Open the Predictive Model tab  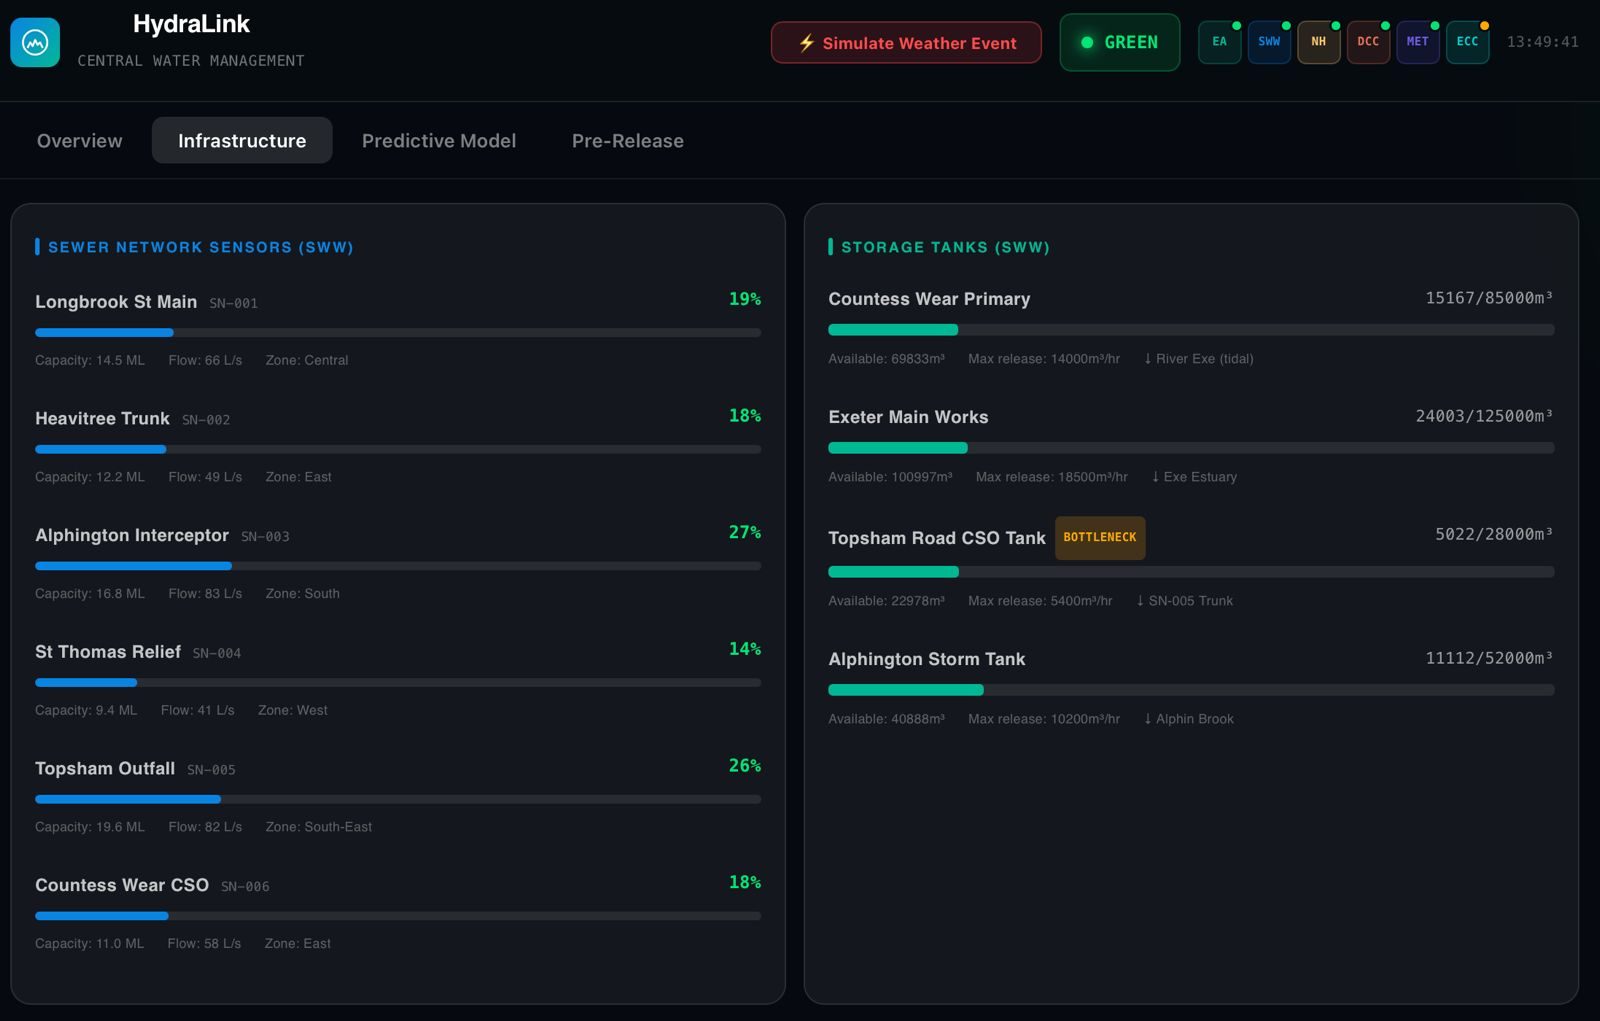439,141
